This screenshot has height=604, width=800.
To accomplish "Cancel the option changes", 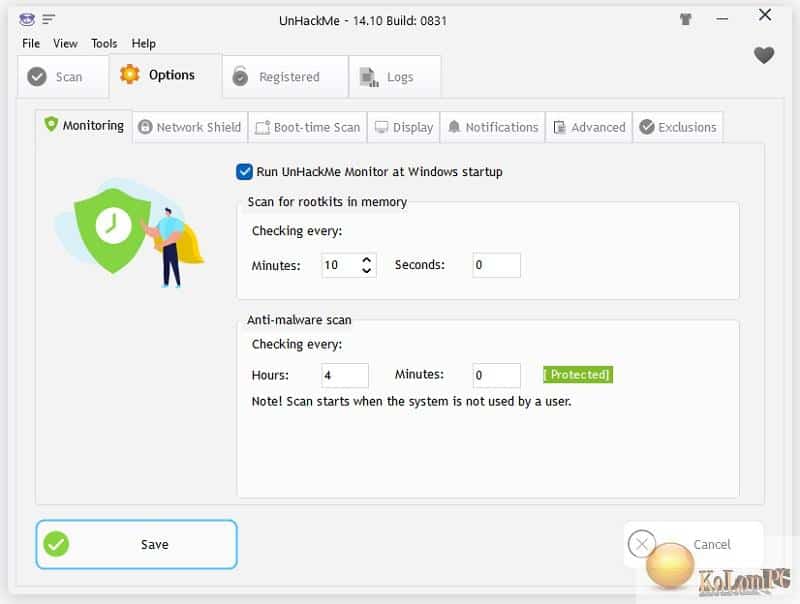I will click(x=694, y=544).
